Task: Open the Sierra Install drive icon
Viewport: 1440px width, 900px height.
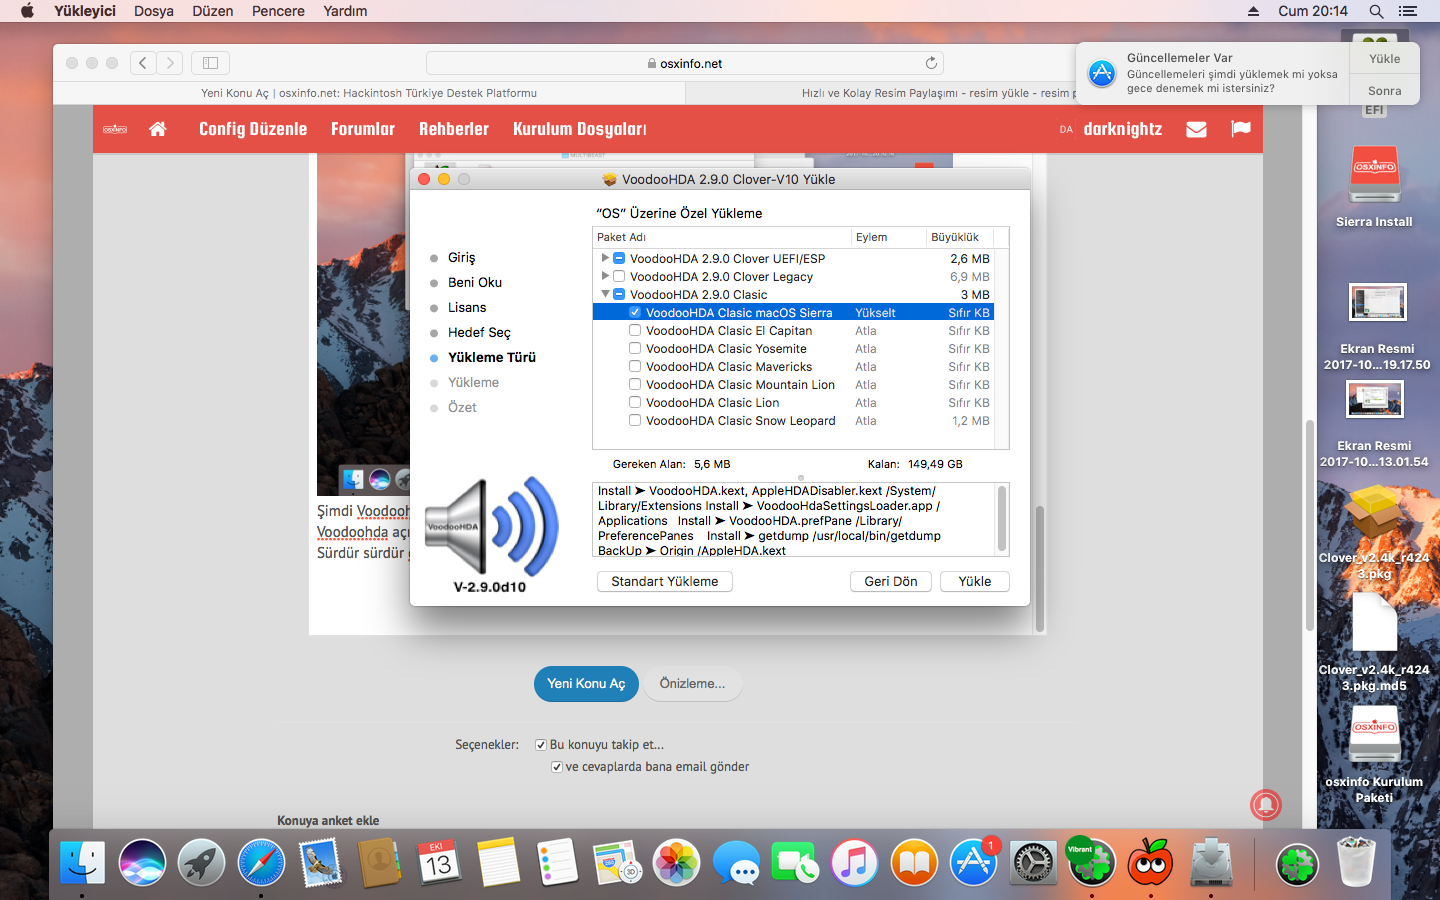Action: (x=1374, y=176)
